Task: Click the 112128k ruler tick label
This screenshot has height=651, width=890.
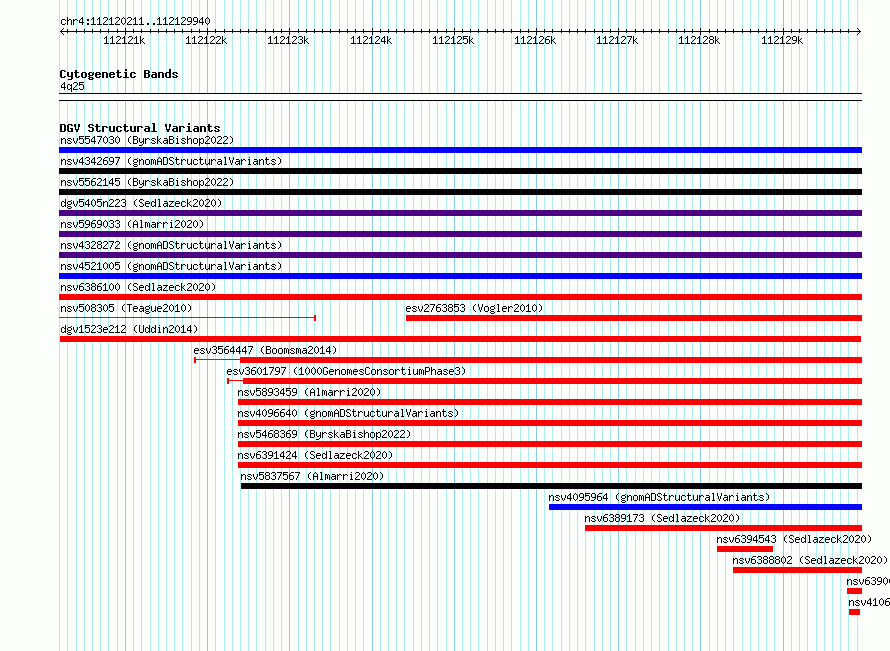Action: (699, 40)
